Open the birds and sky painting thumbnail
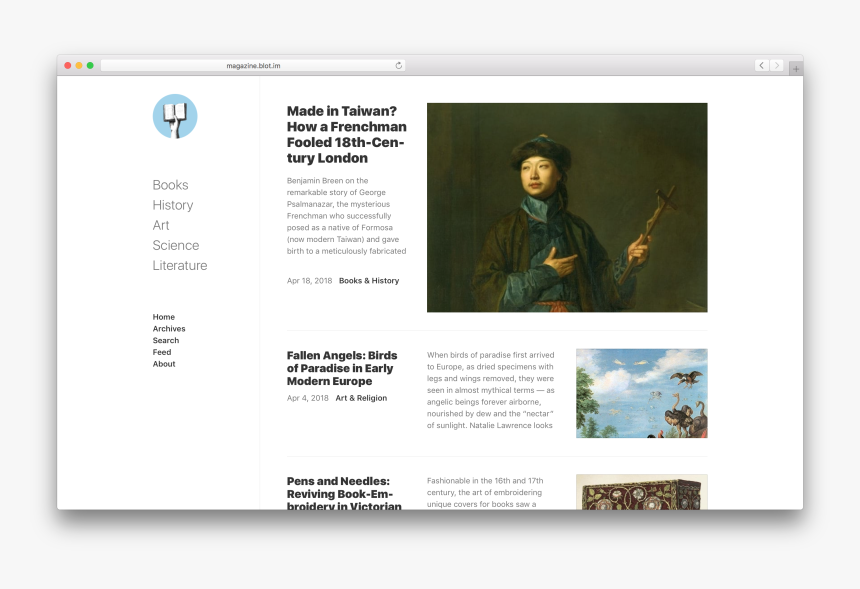The height and width of the screenshot is (589, 860). (642, 393)
